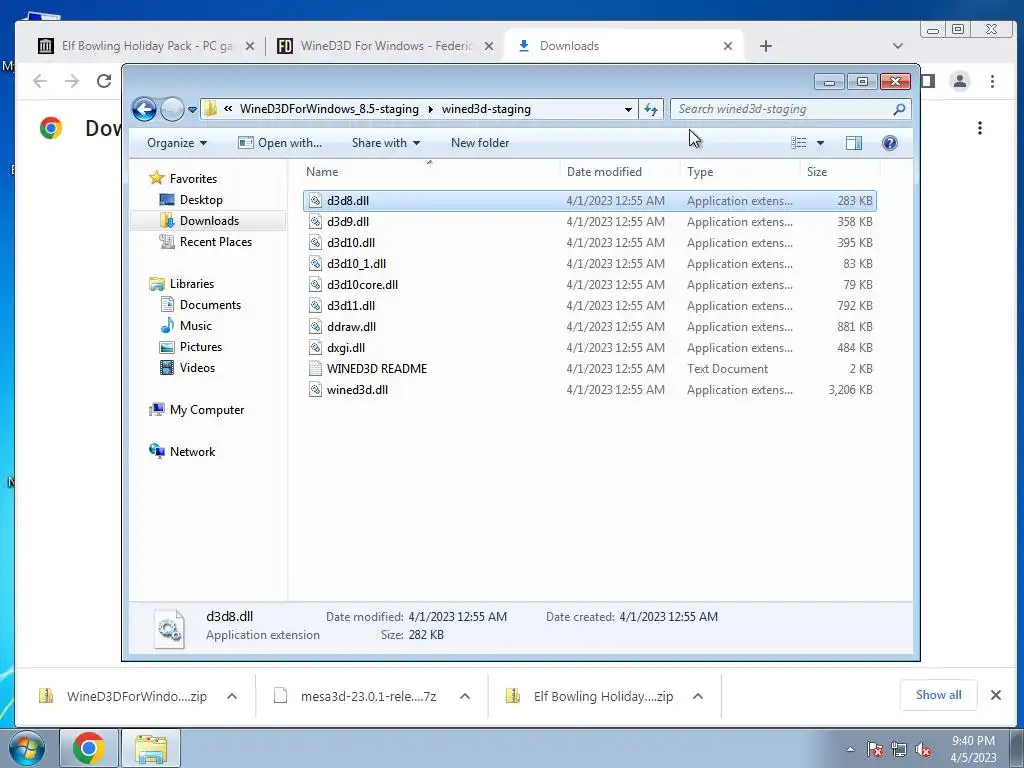Viewport: 1024px width, 768px height.
Task: Sort files by the Type column
Action: tap(739, 172)
